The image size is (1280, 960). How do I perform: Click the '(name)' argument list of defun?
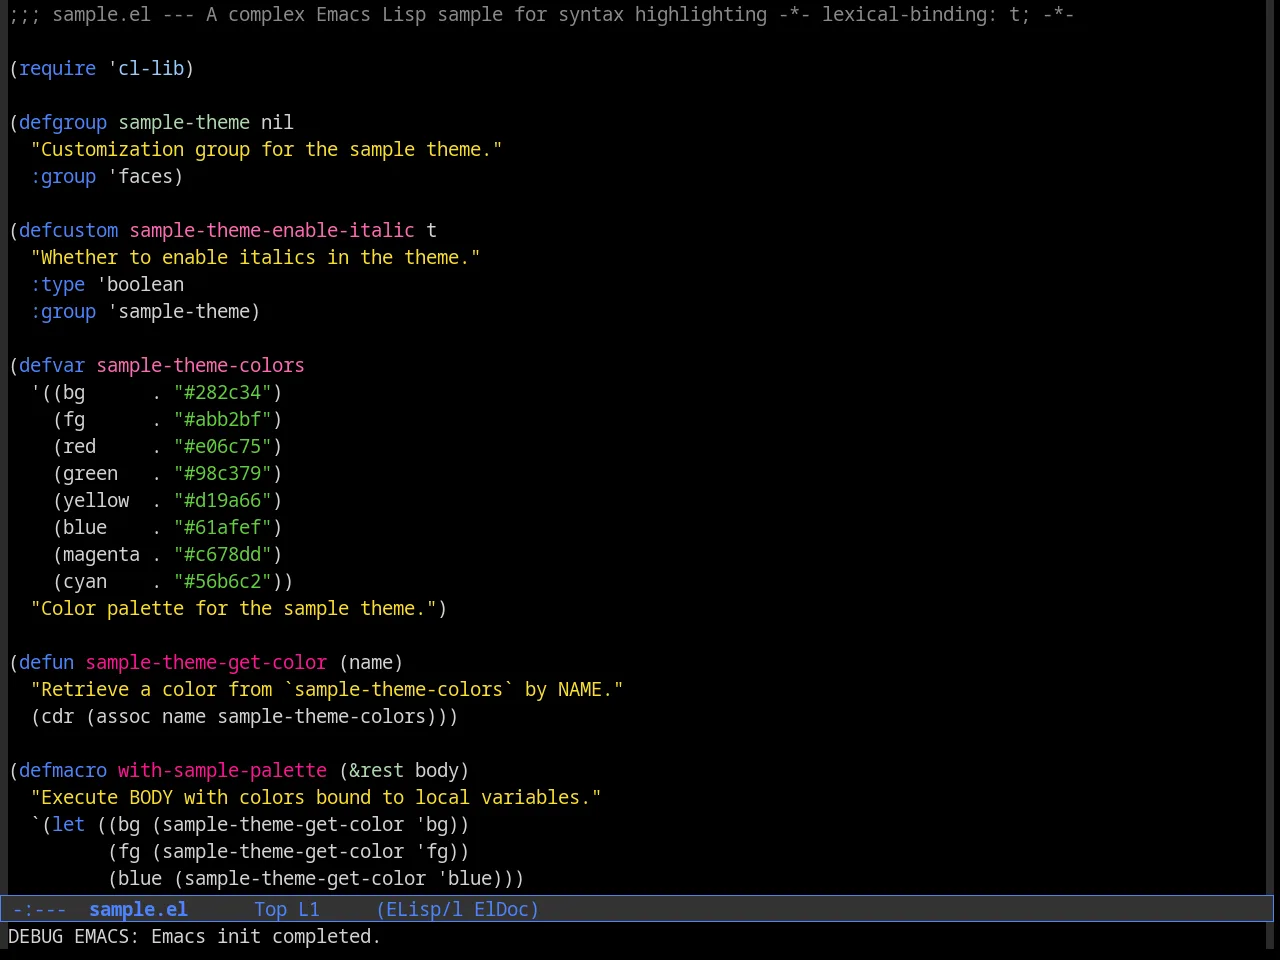click(x=371, y=662)
